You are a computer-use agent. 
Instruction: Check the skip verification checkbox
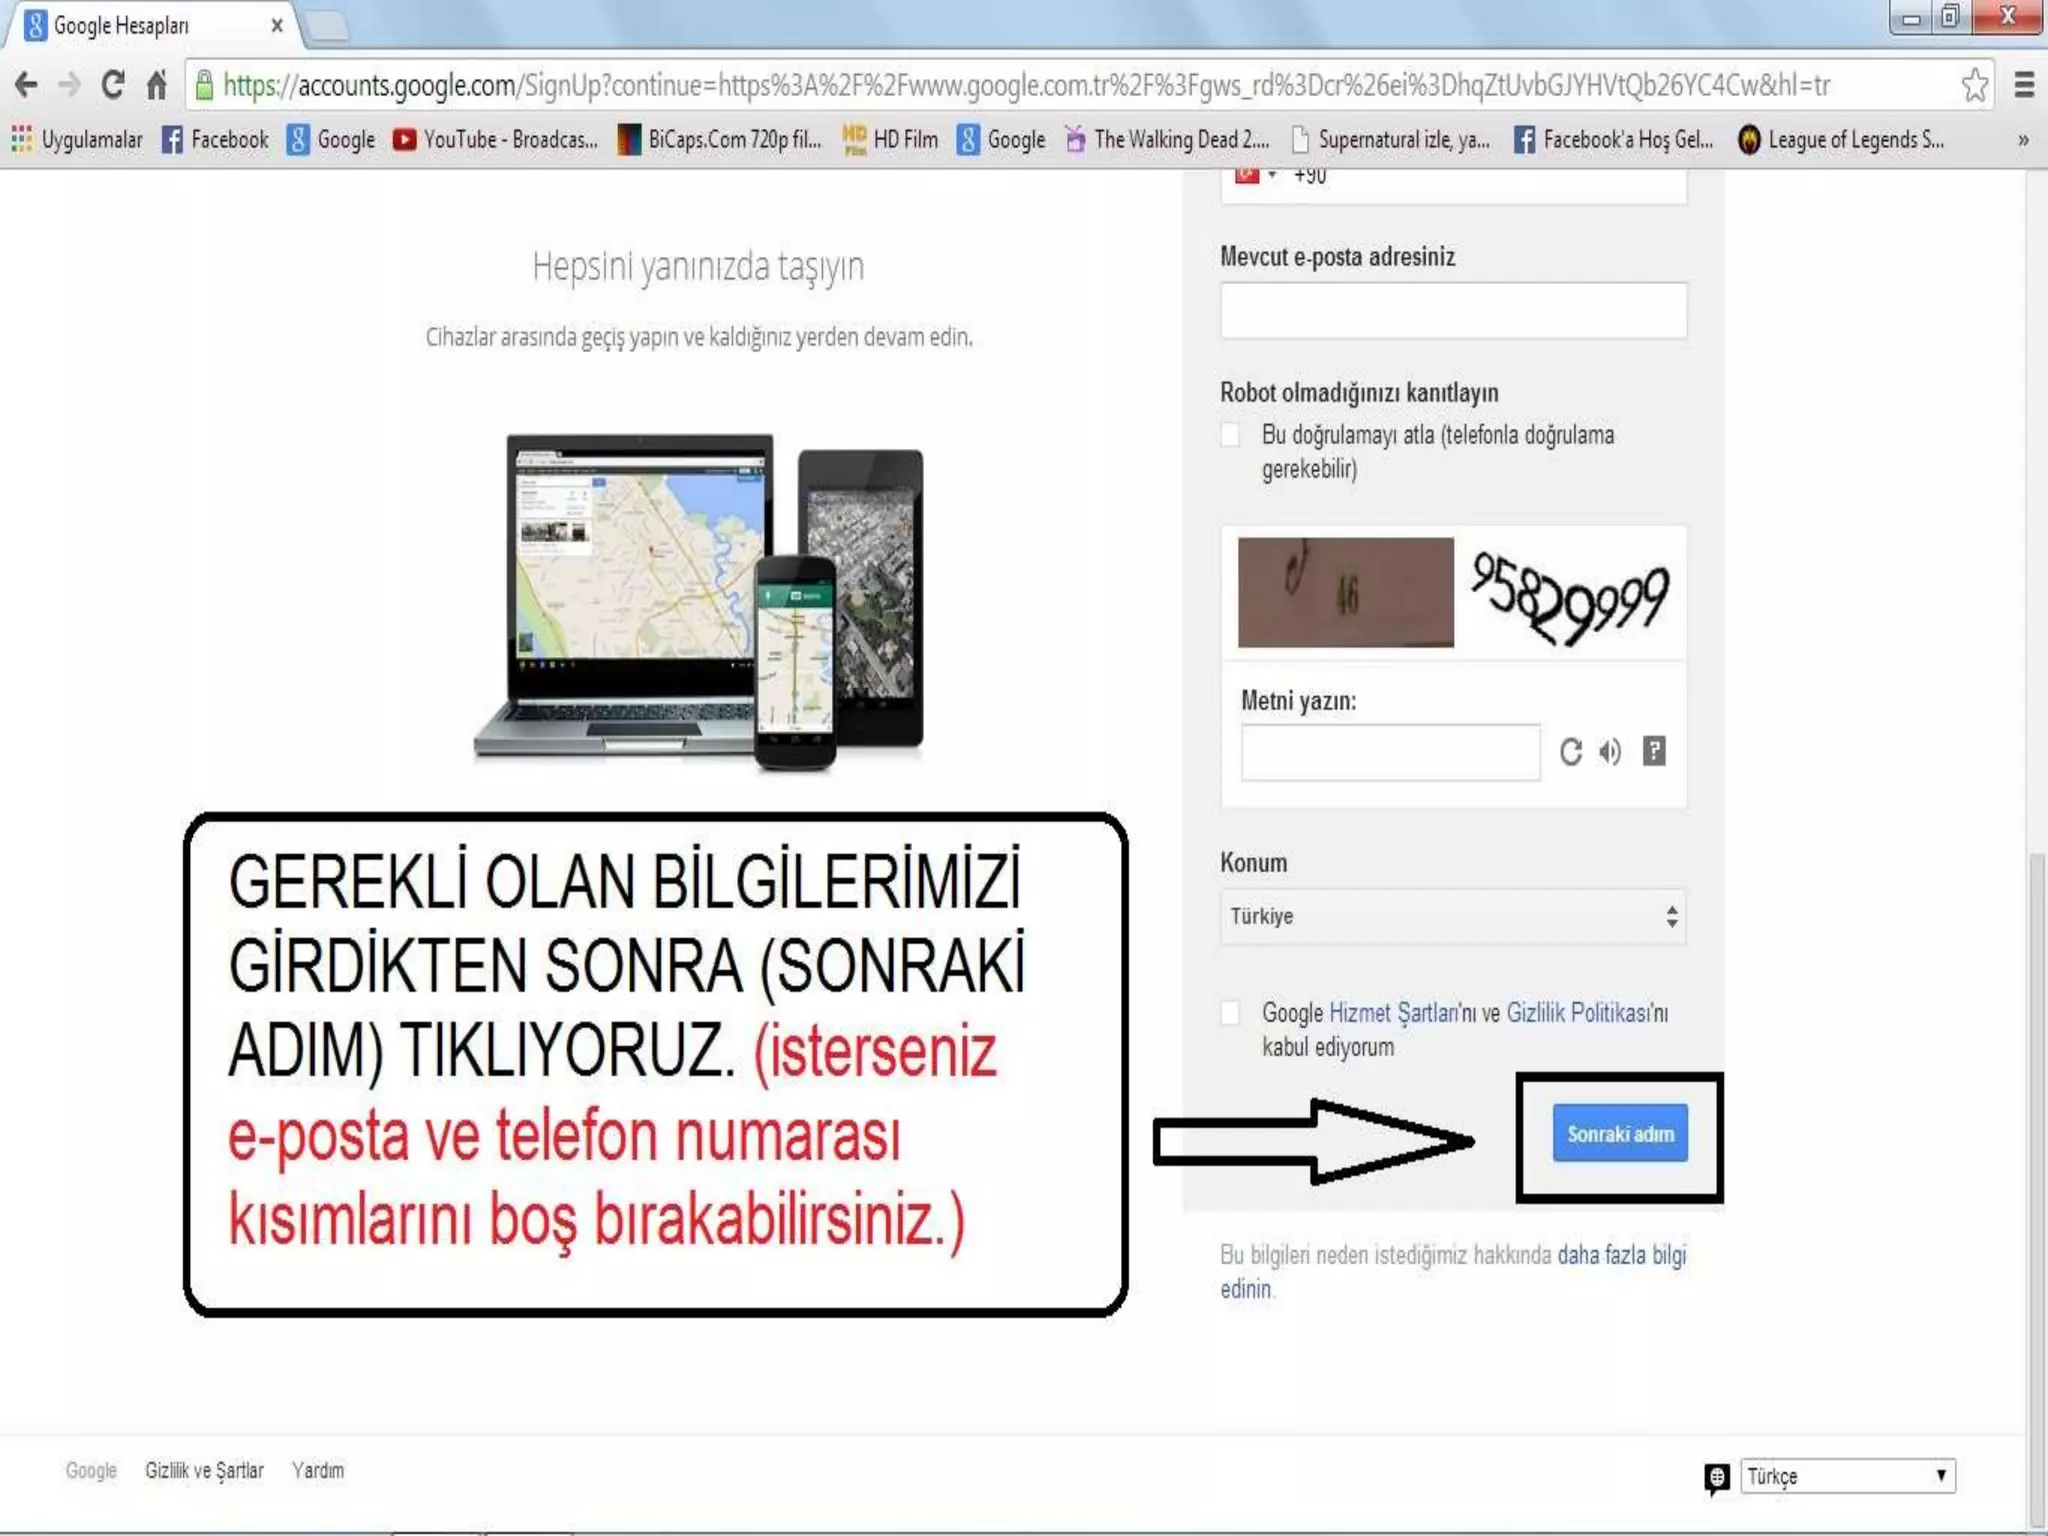pos(1231,435)
